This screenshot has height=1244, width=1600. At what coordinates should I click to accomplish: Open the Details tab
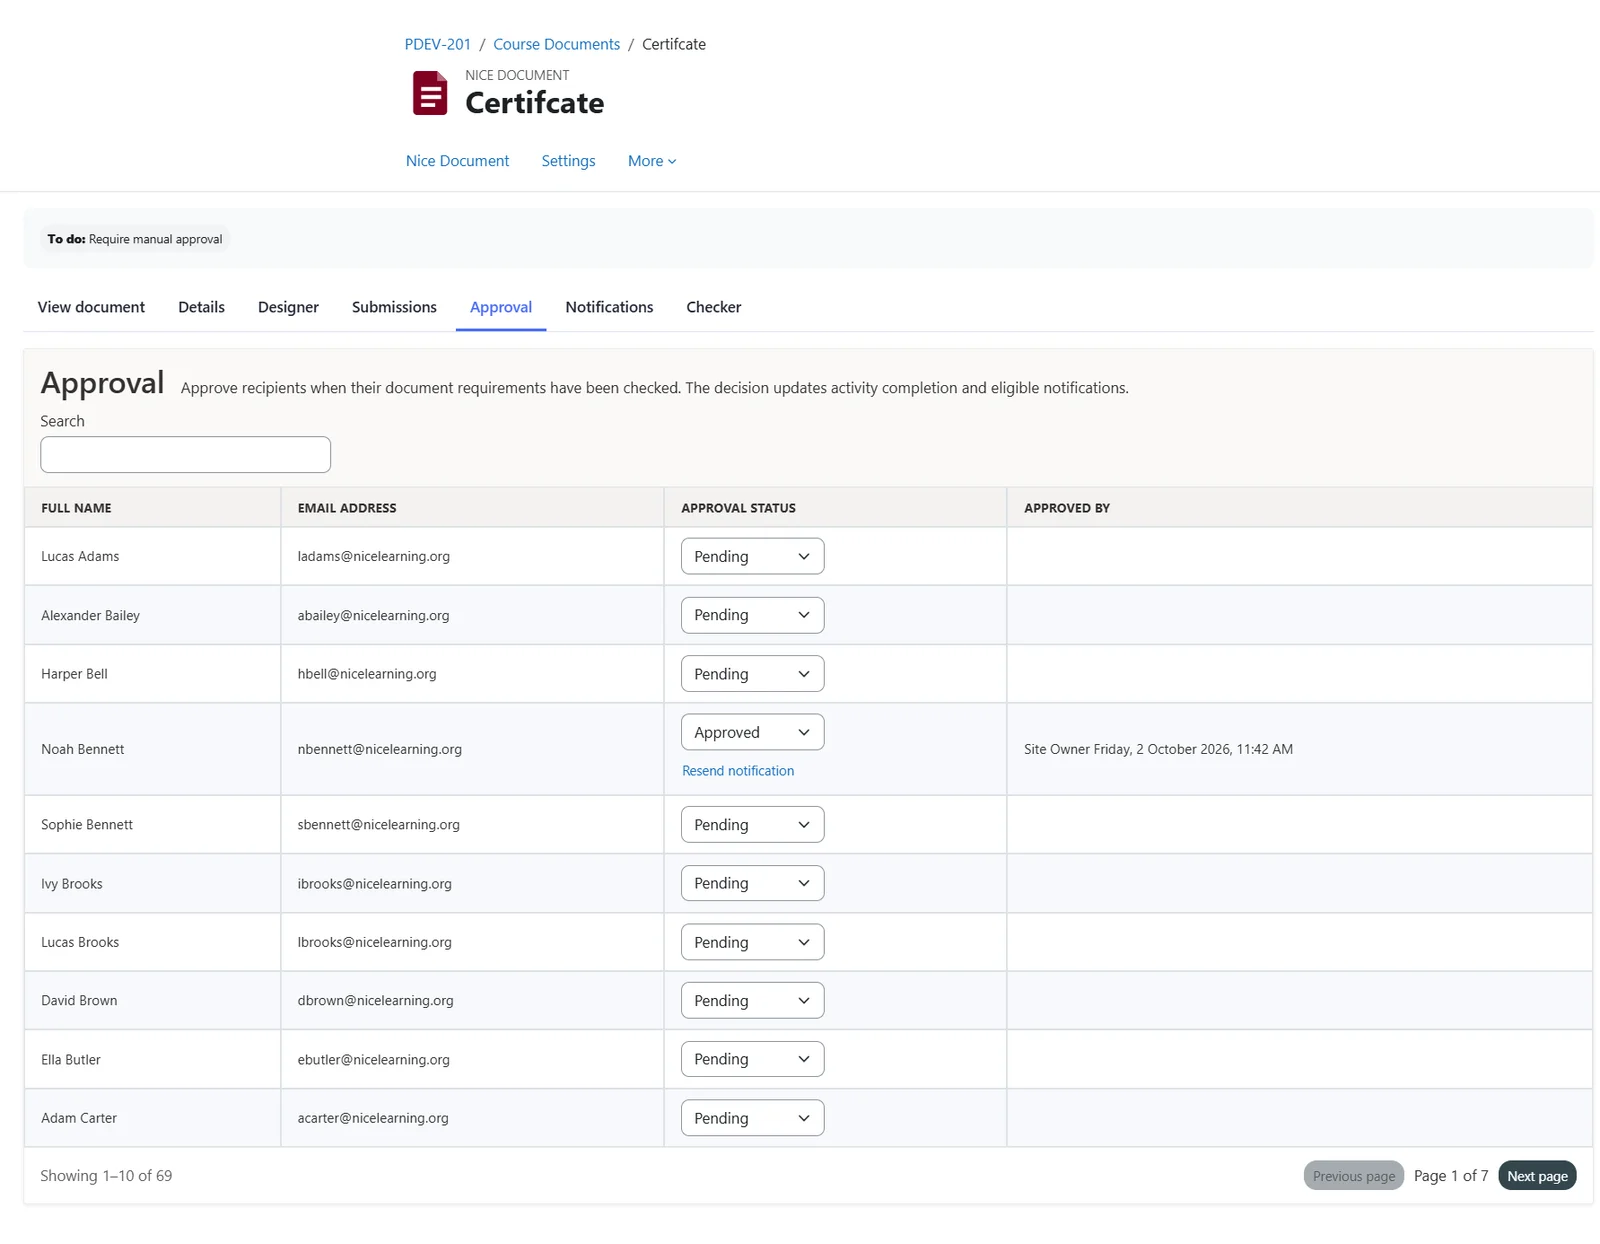pyautogui.click(x=201, y=307)
